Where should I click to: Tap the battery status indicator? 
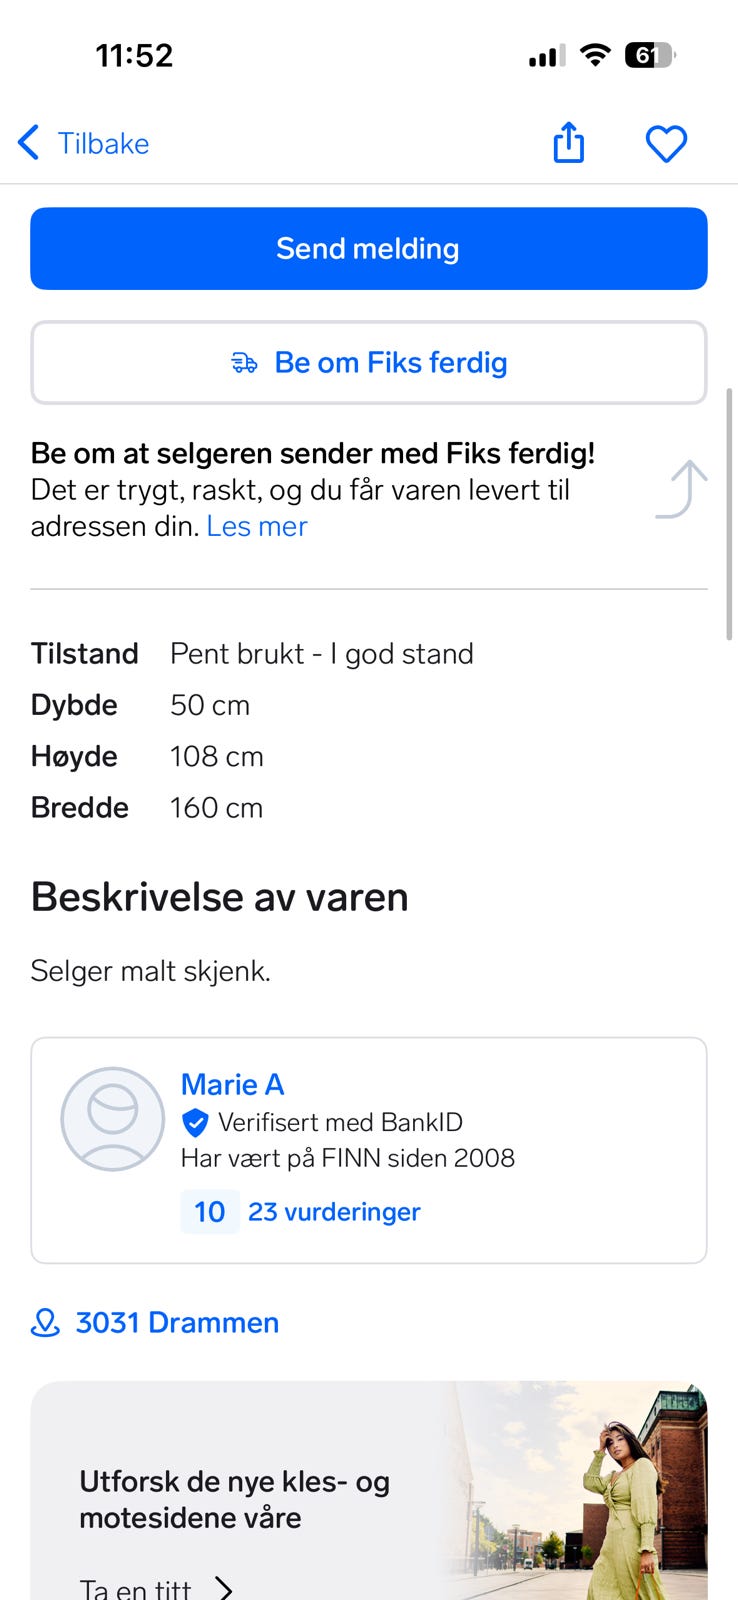649,56
